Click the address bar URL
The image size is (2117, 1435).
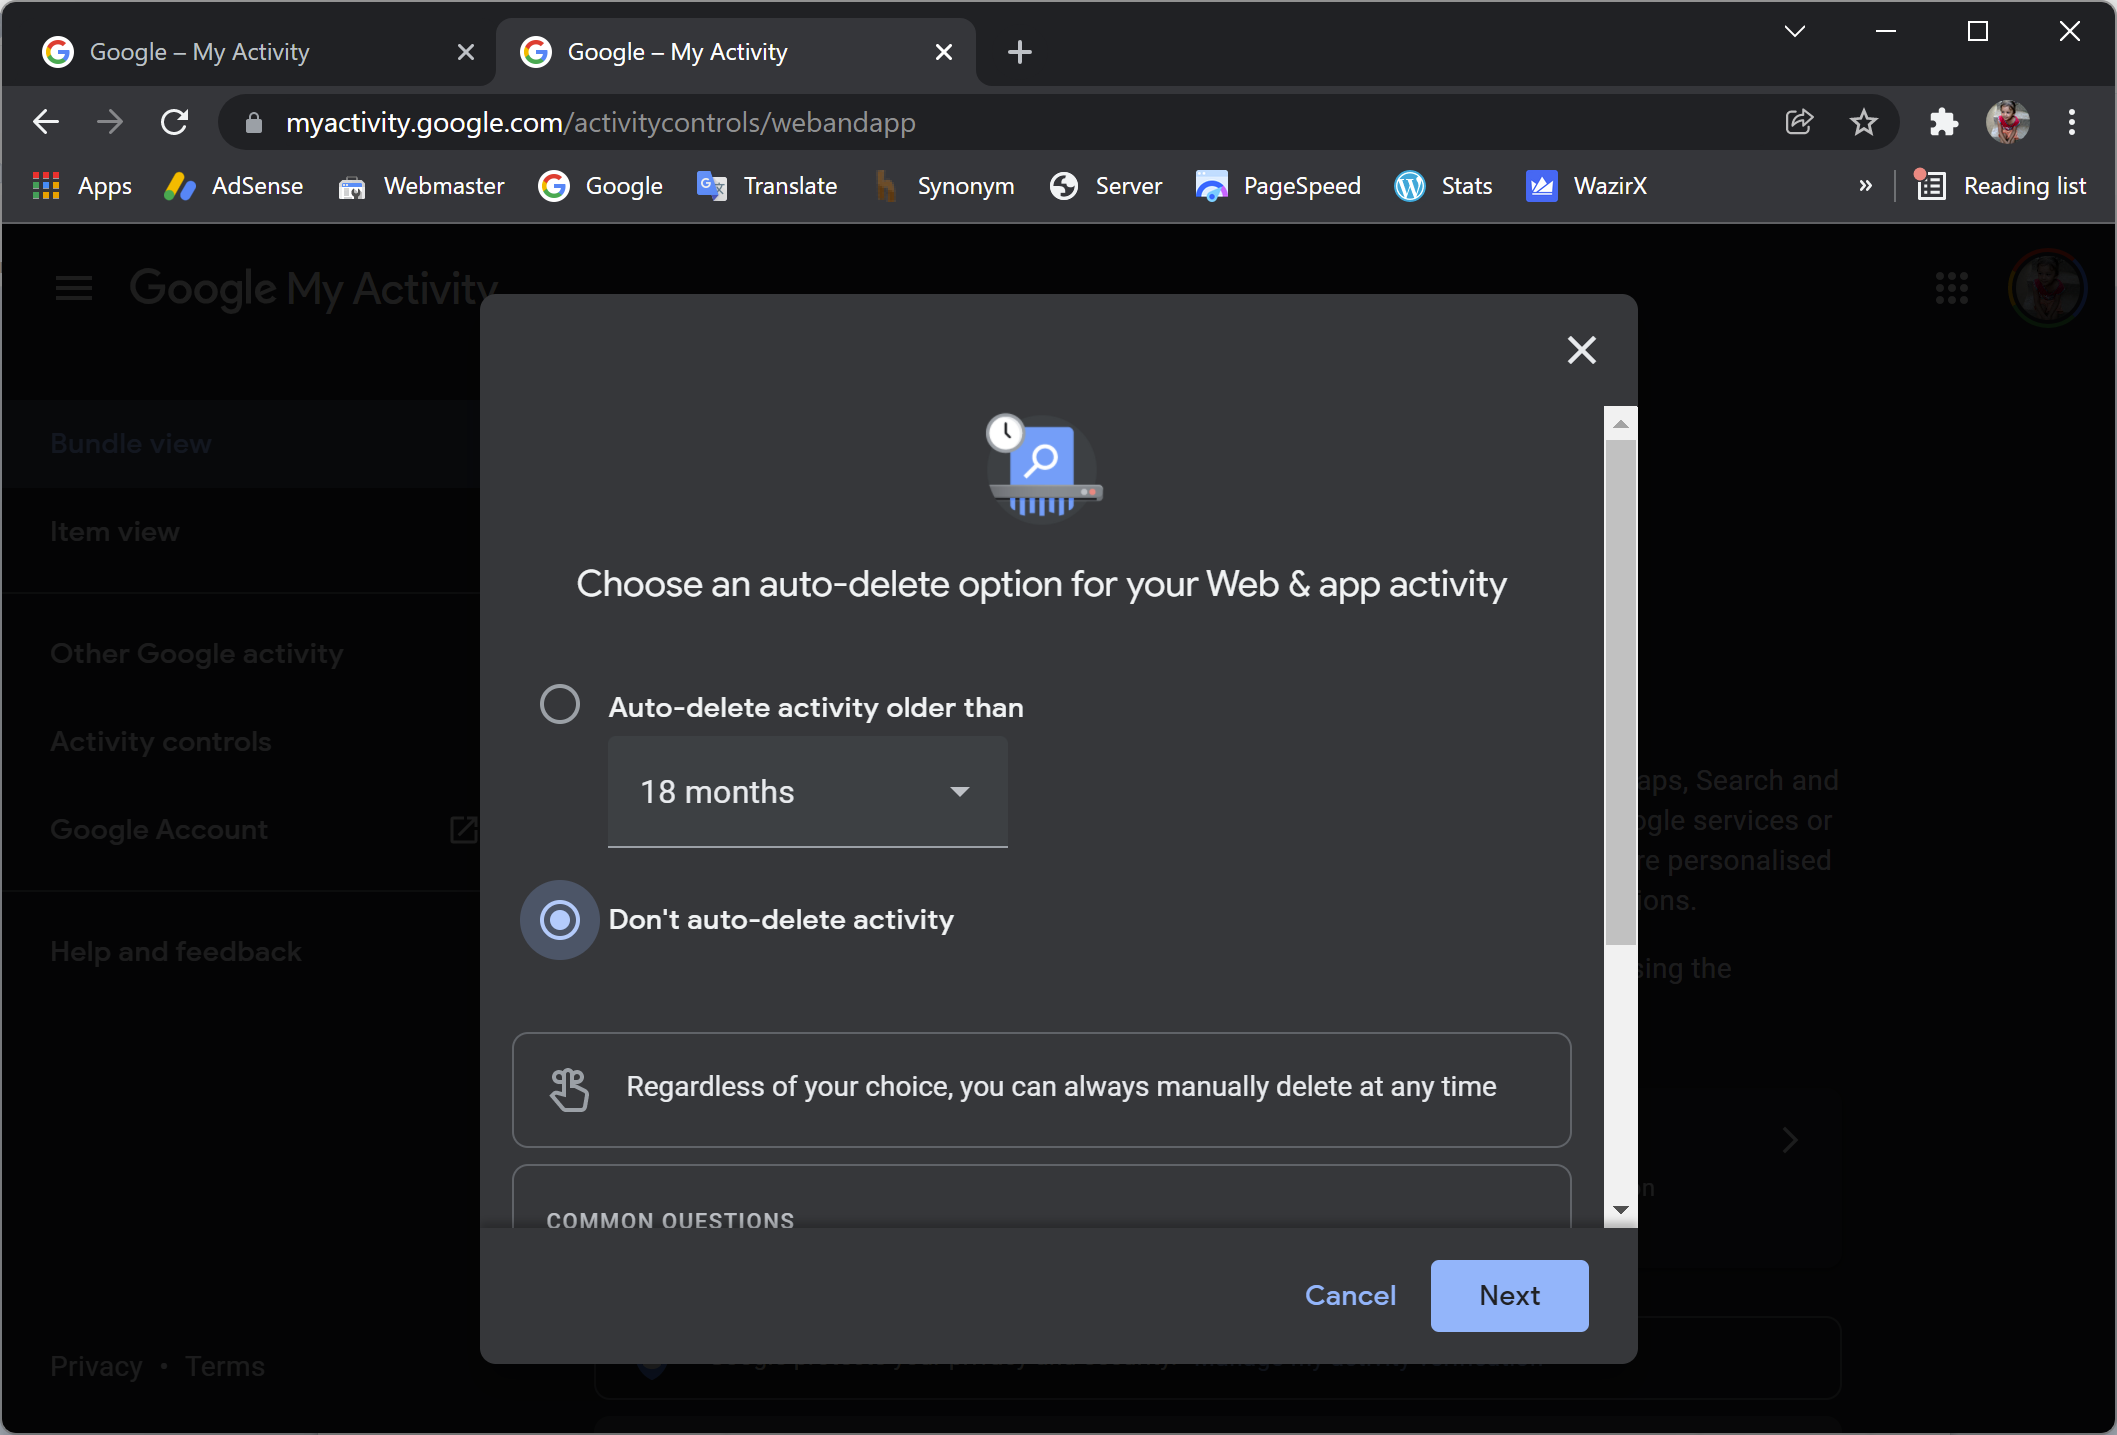(x=600, y=123)
